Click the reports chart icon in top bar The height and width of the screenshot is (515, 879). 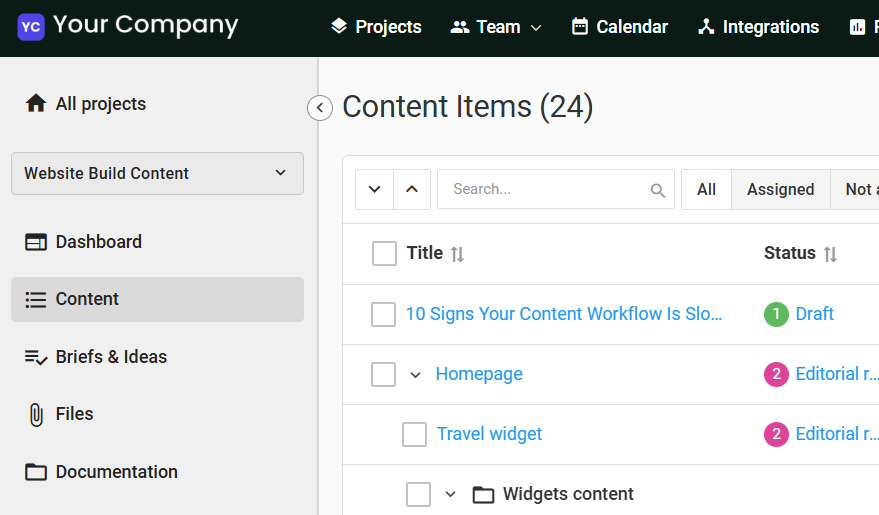click(857, 27)
